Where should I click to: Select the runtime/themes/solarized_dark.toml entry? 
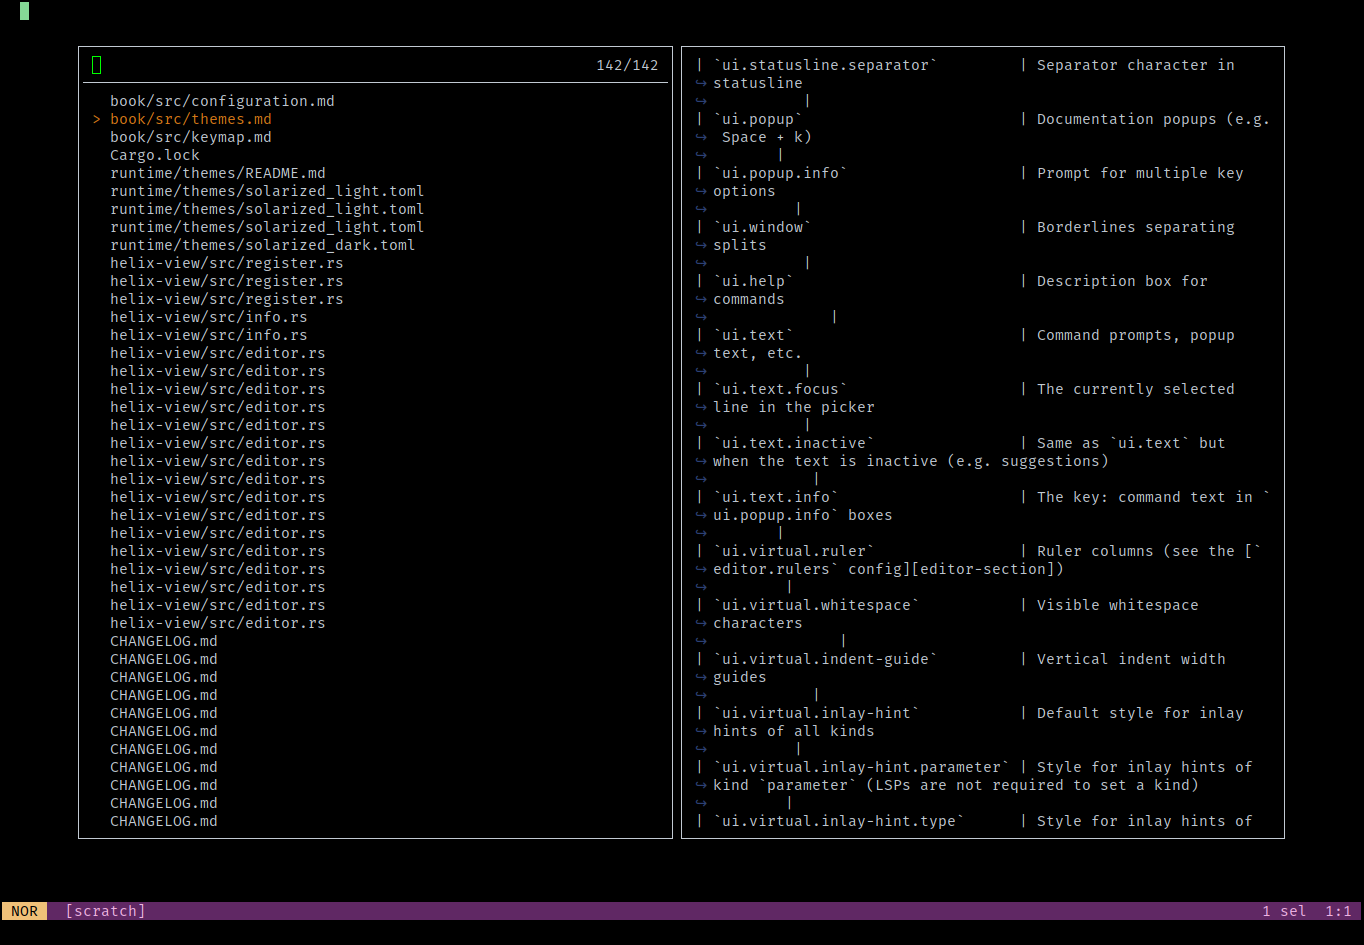click(262, 244)
